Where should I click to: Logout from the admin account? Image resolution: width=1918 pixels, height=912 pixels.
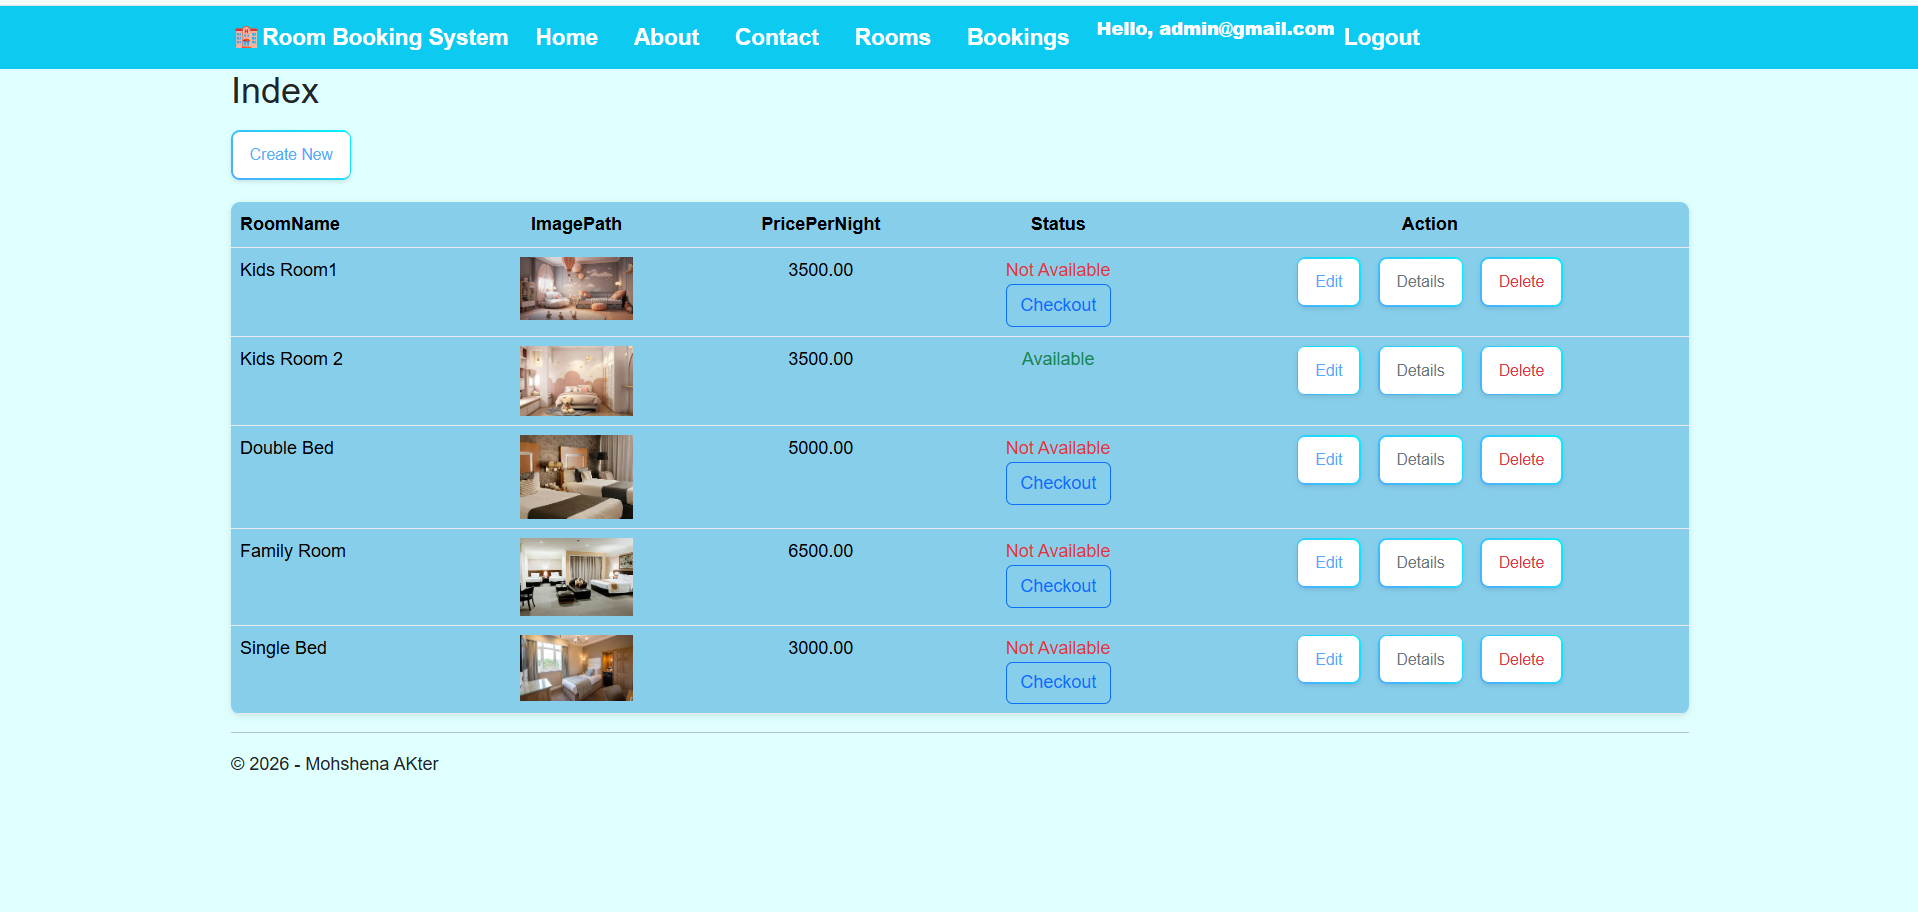(x=1381, y=37)
